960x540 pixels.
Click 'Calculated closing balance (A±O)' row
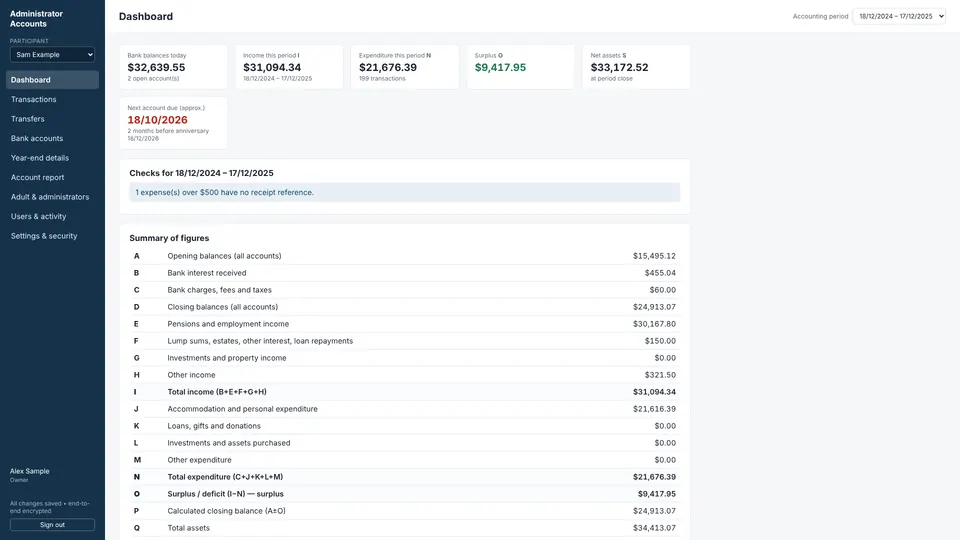click(x=405, y=511)
